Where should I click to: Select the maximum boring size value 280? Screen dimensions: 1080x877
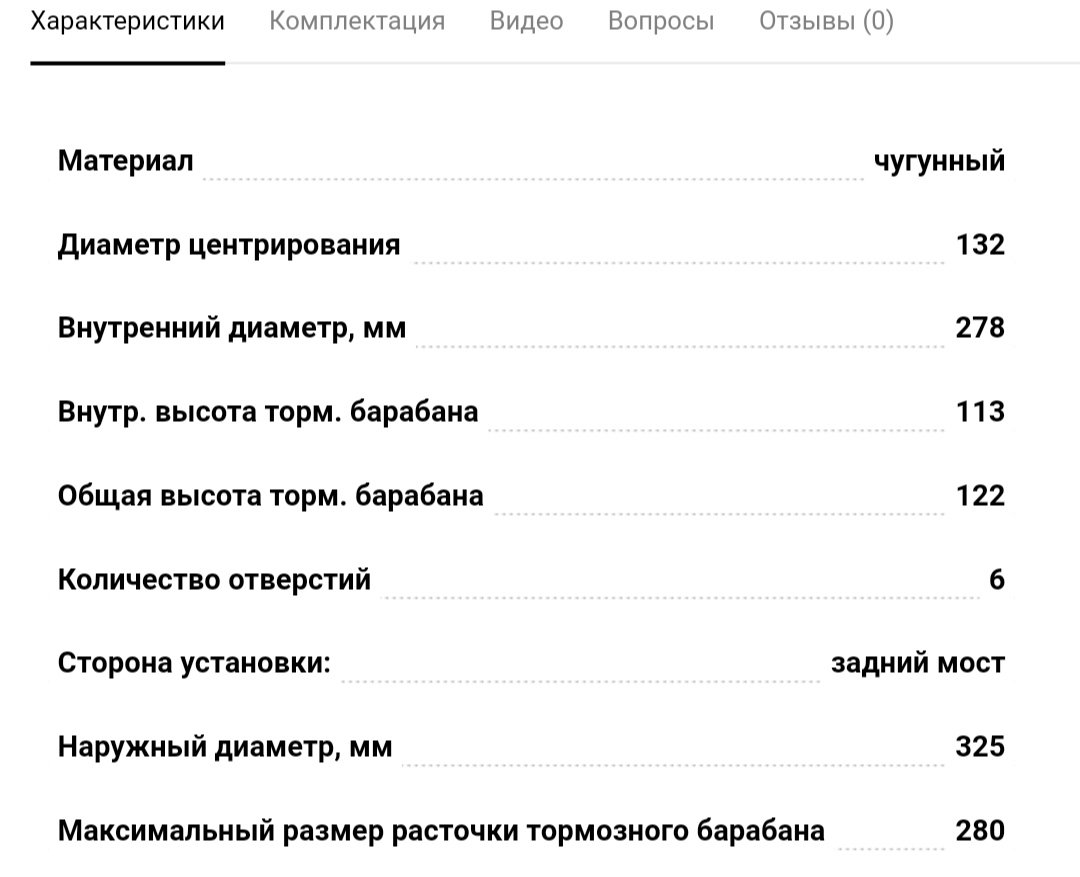[980, 831]
